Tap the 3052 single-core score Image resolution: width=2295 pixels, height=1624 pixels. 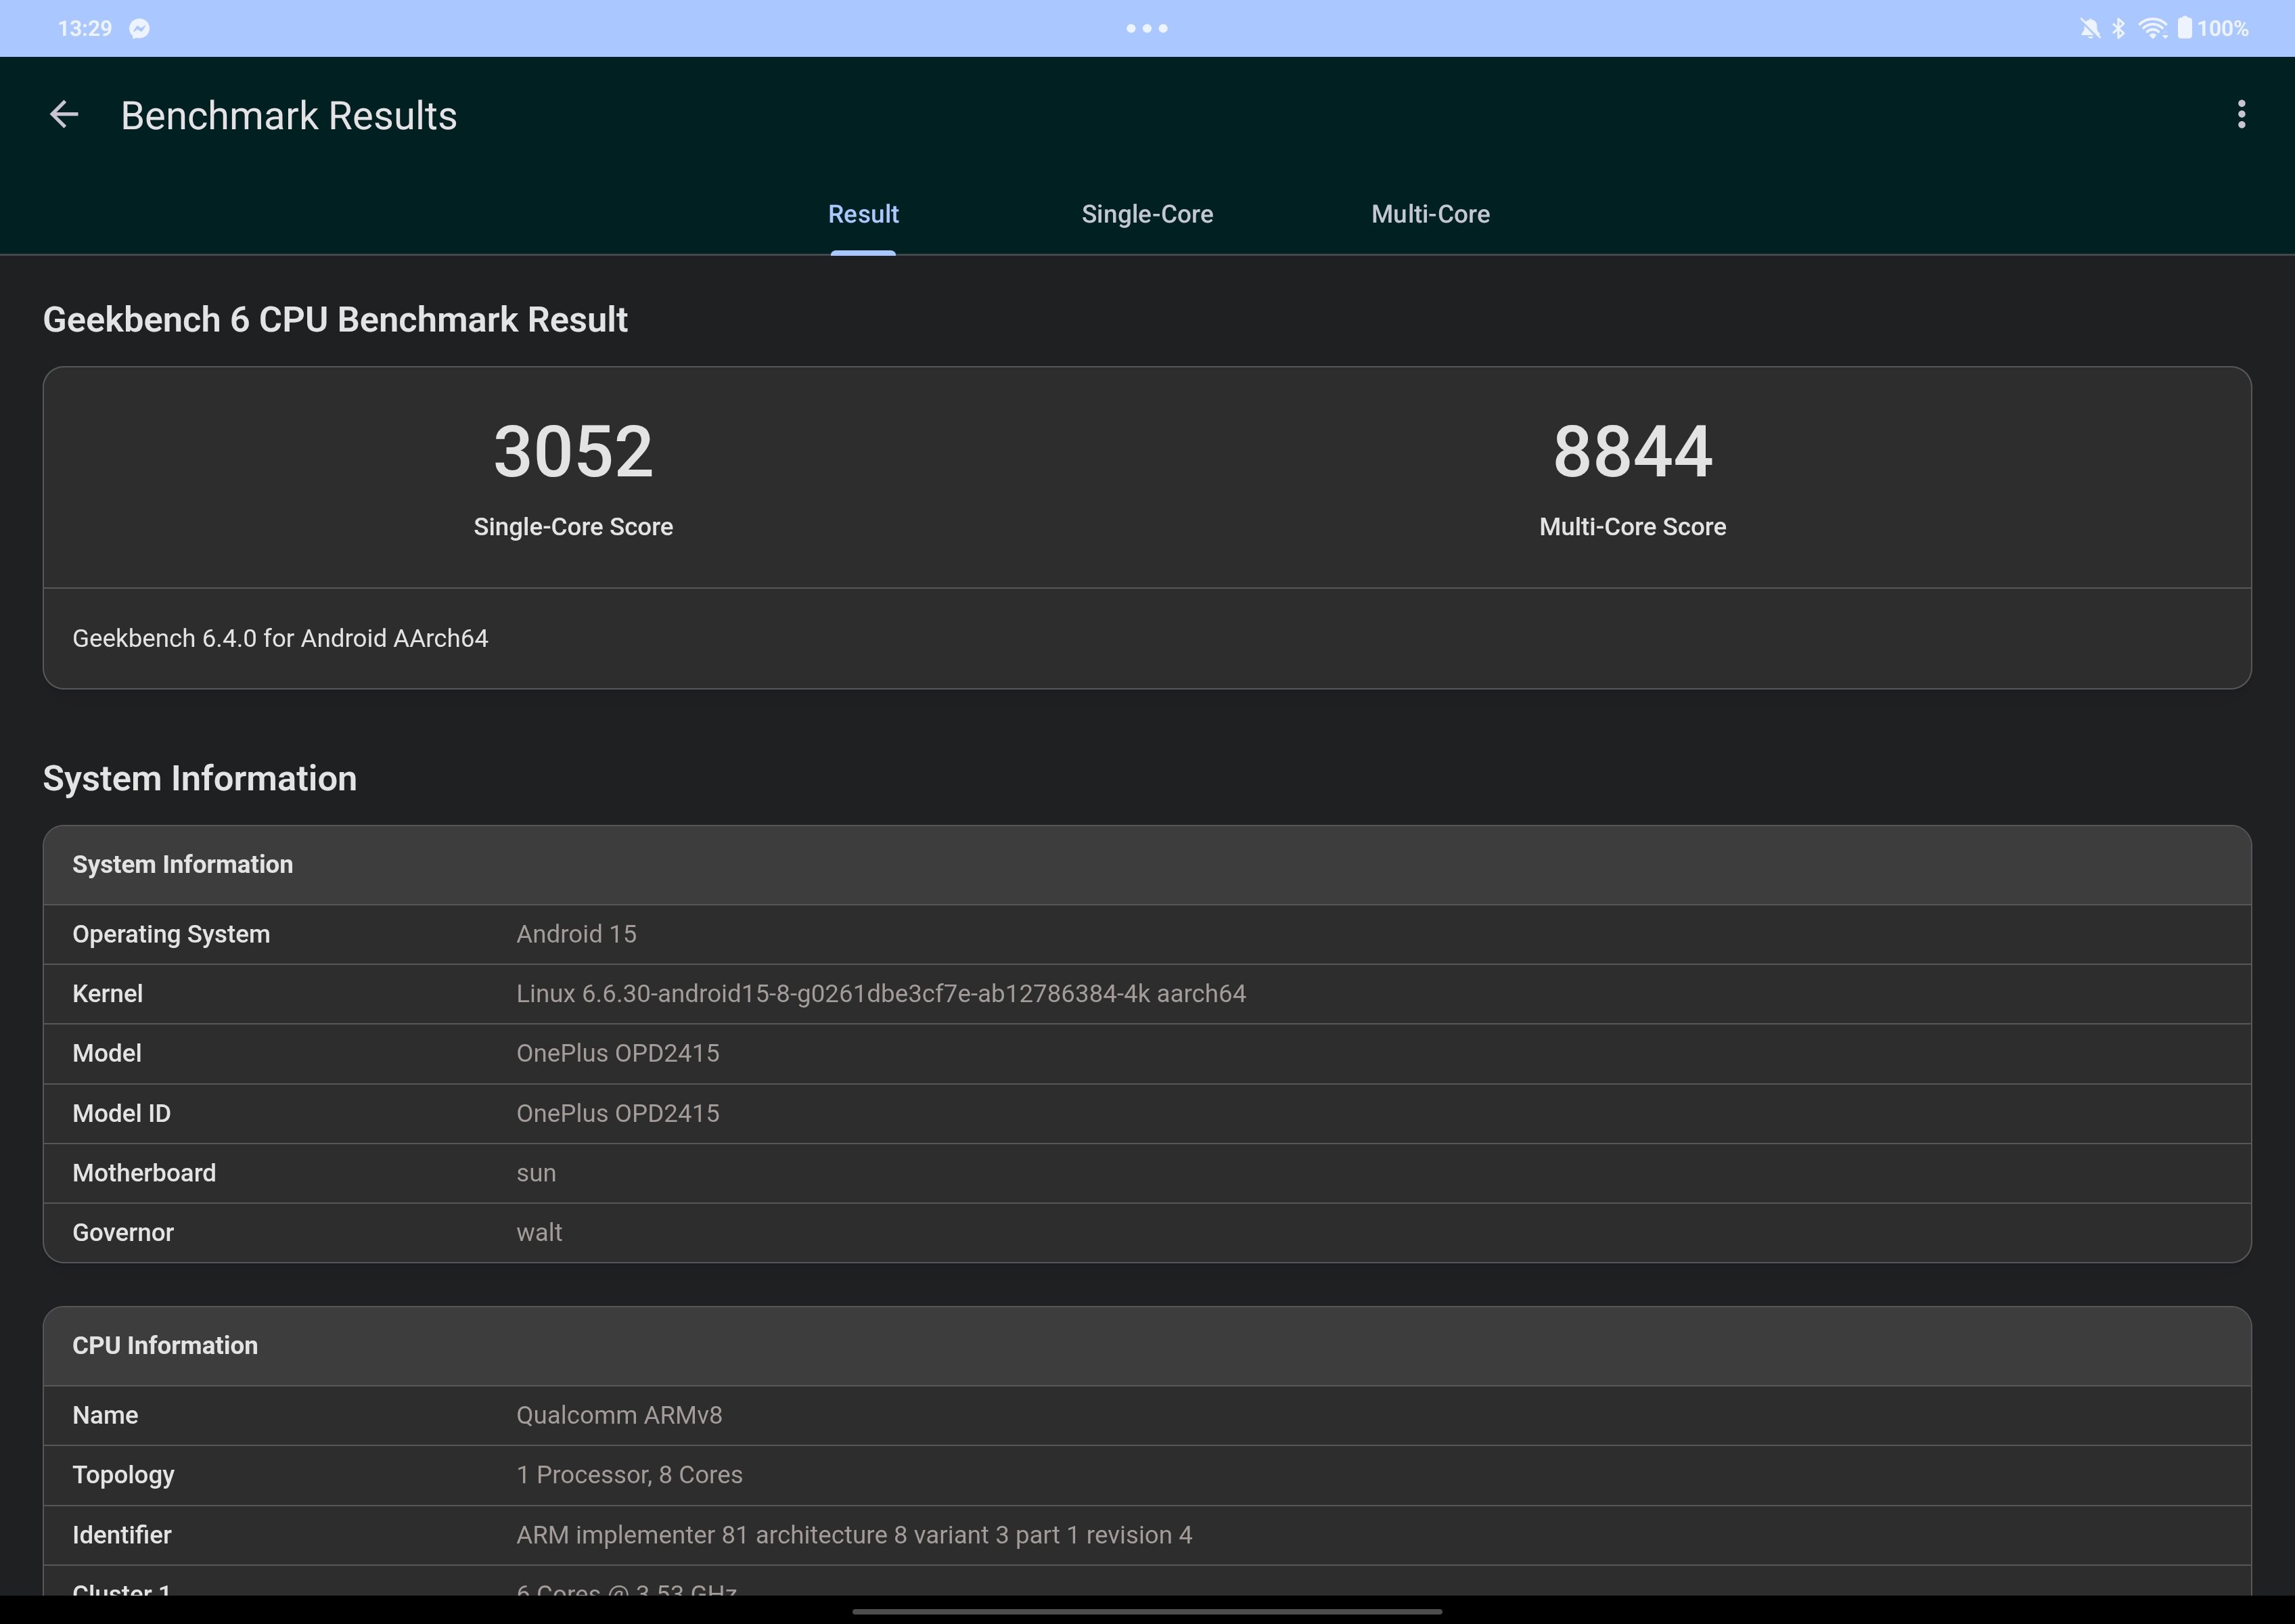[x=573, y=452]
